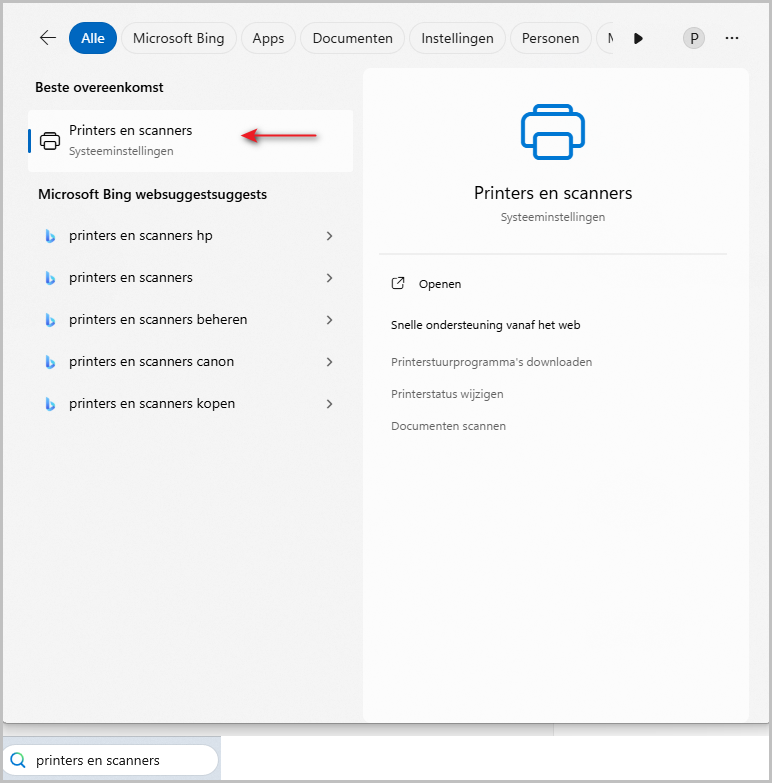Click the back arrow icon
Screen dimensions: 772x783
pyautogui.click(x=48, y=38)
